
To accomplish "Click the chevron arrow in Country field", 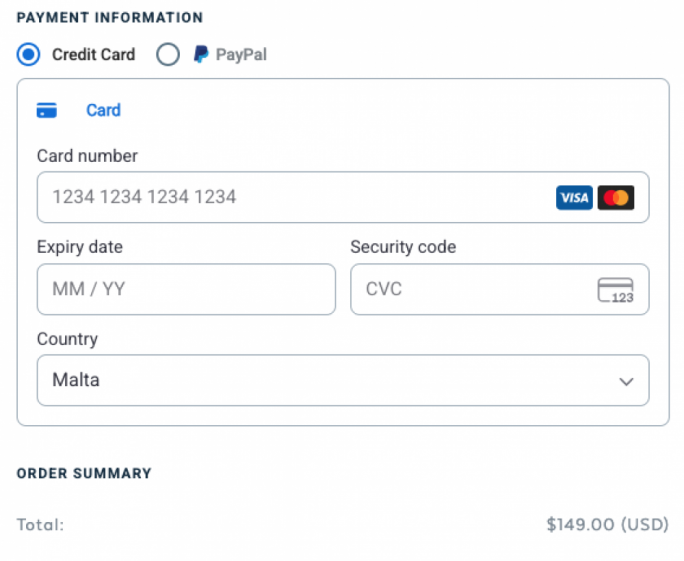I will [626, 382].
